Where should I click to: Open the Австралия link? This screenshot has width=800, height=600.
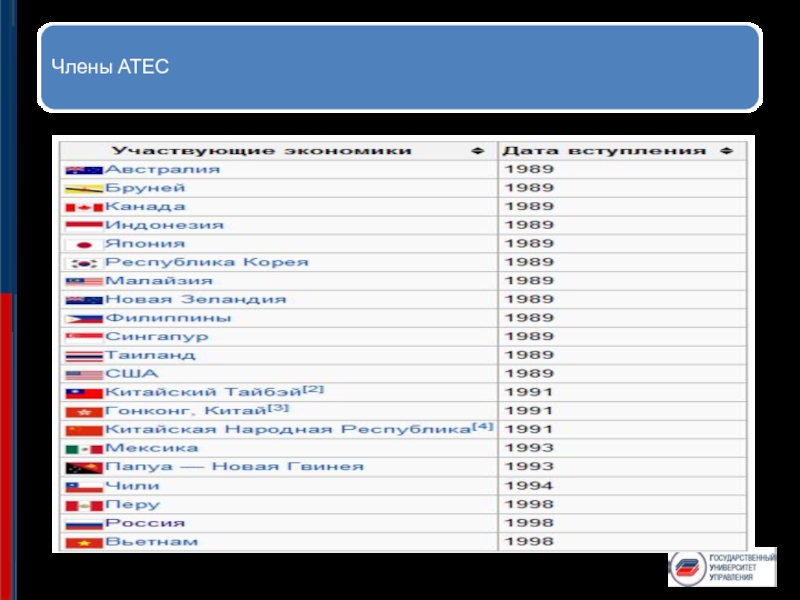(162, 169)
